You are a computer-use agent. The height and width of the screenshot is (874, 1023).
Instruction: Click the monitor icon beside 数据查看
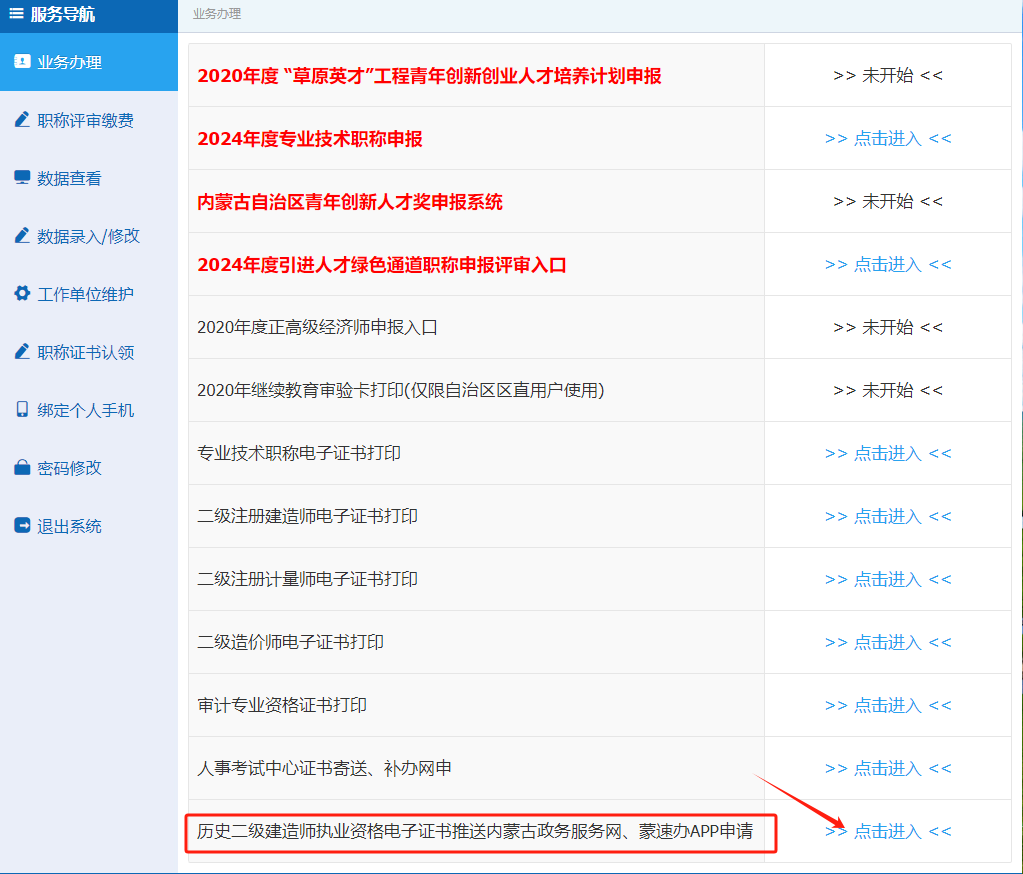(22, 178)
